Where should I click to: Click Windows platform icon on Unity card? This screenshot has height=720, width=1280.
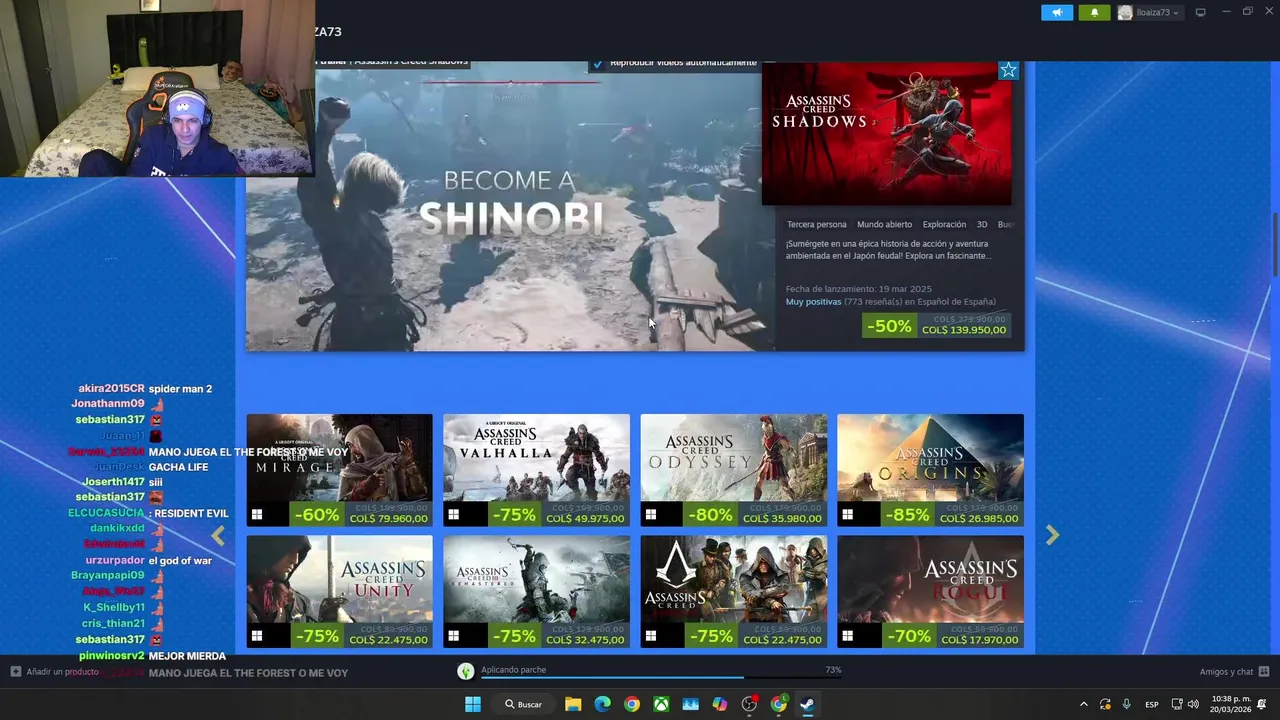coord(257,636)
